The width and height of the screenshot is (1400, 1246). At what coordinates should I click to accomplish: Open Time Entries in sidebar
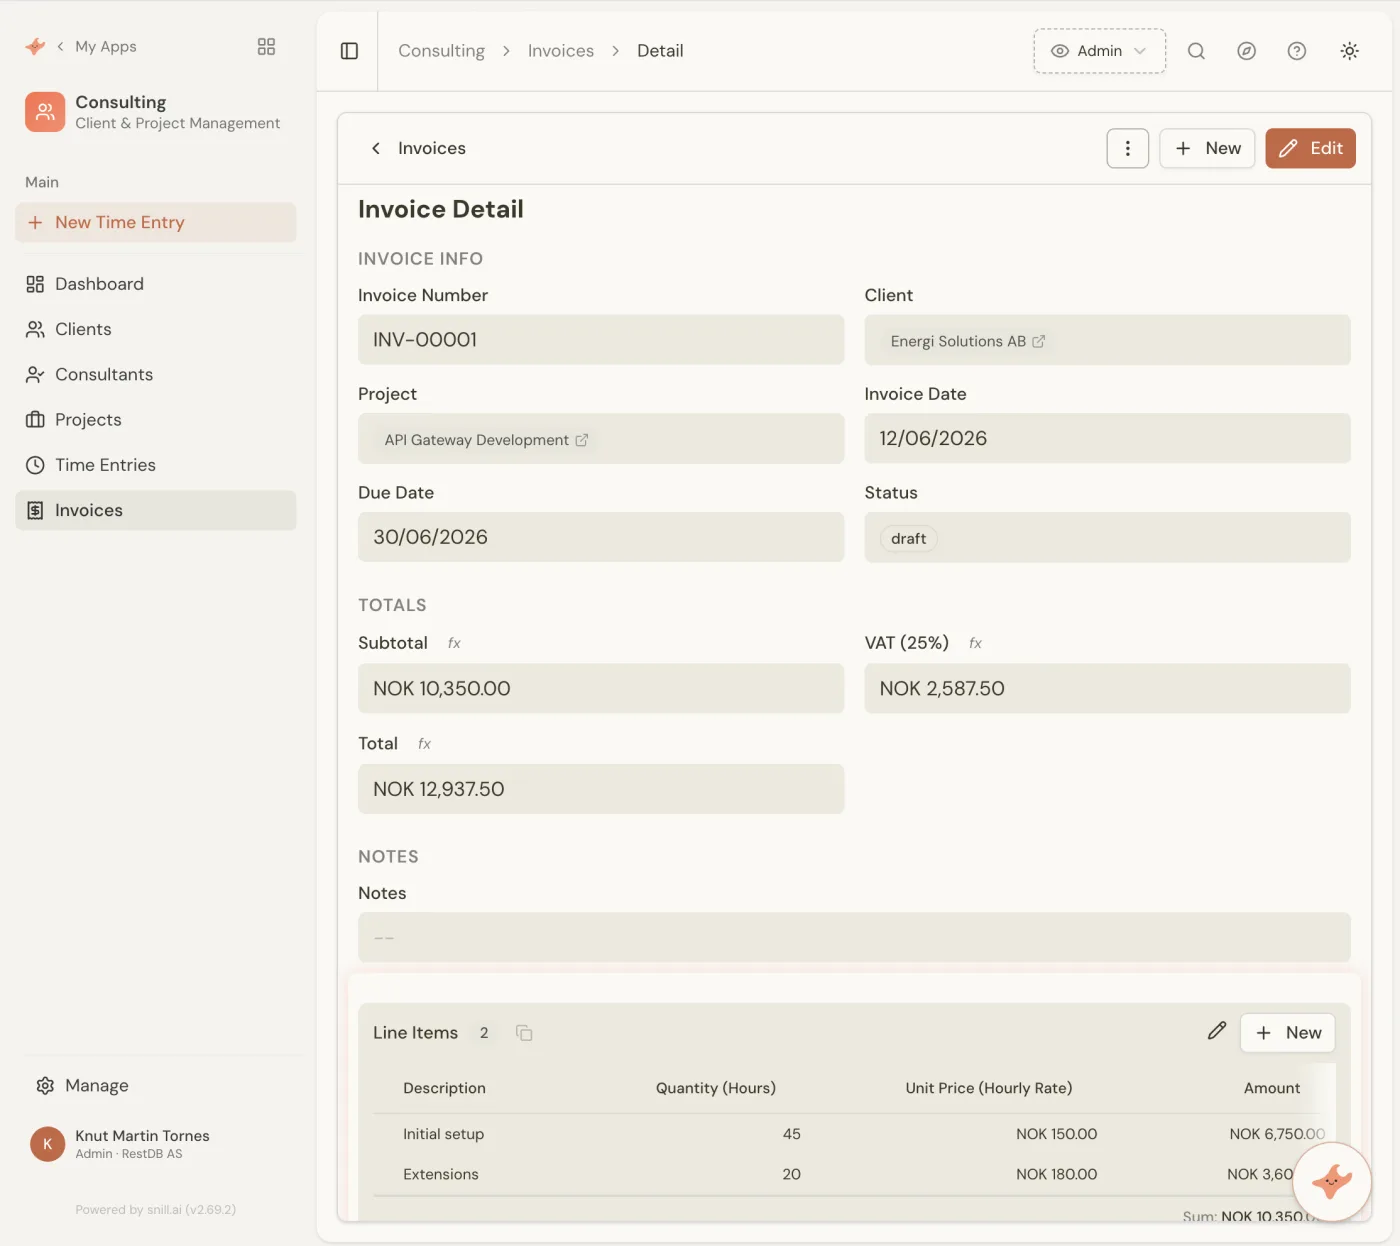(x=156, y=465)
